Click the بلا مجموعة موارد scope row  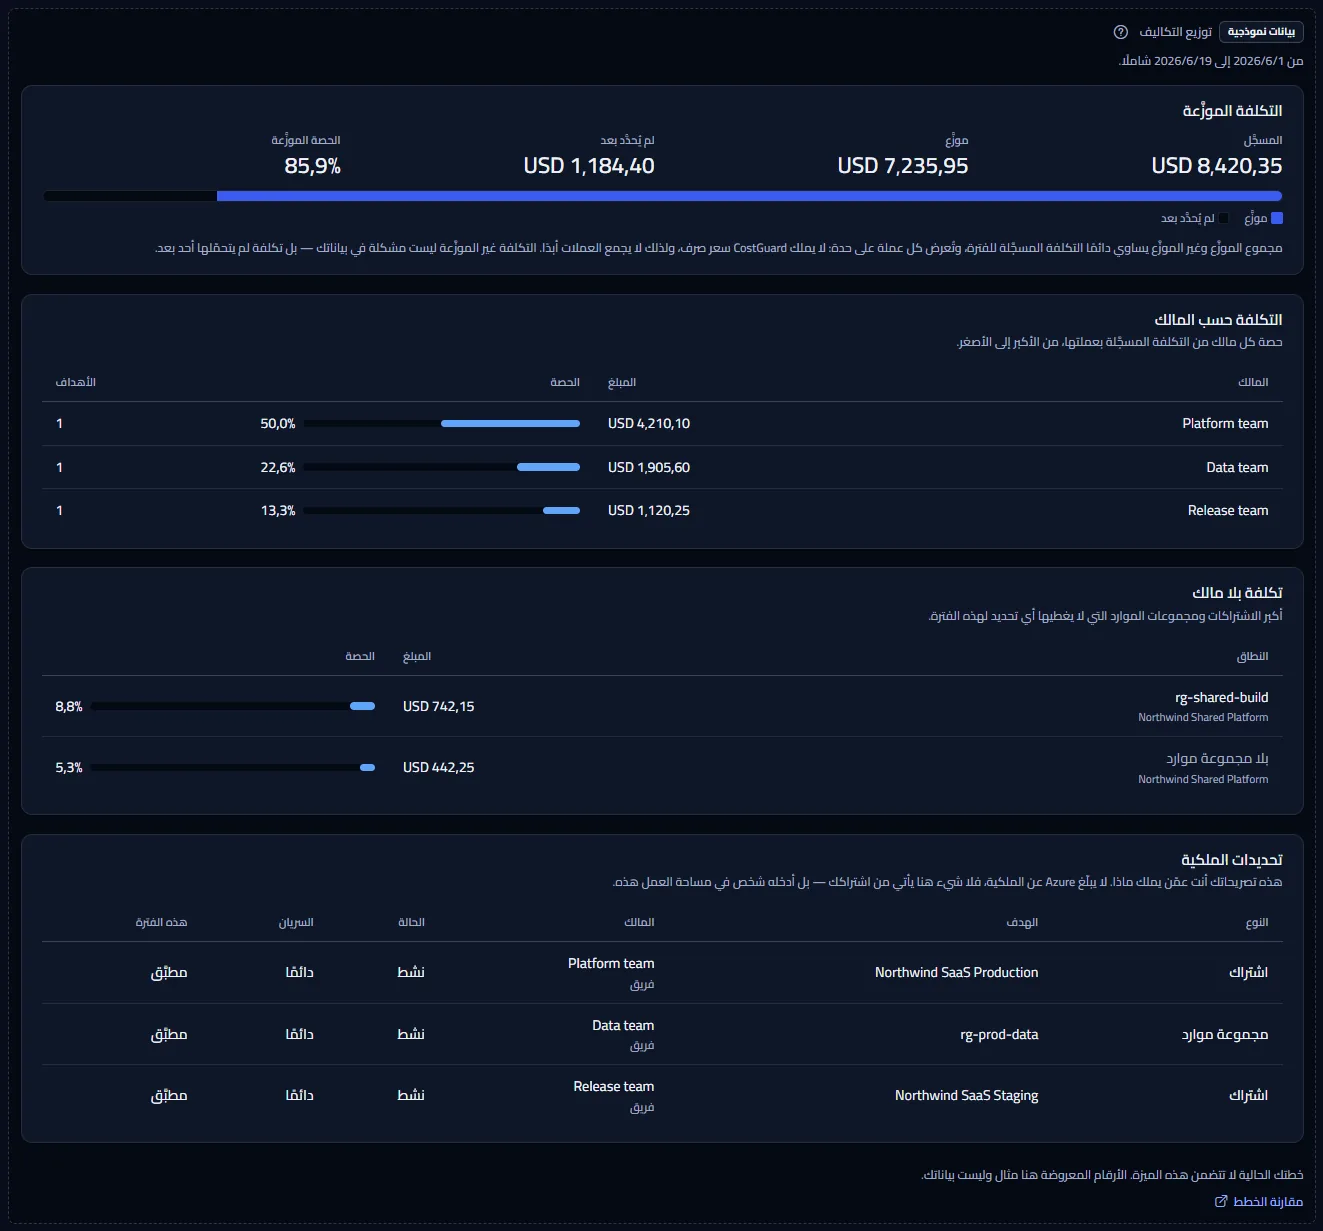click(x=662, y=768)
